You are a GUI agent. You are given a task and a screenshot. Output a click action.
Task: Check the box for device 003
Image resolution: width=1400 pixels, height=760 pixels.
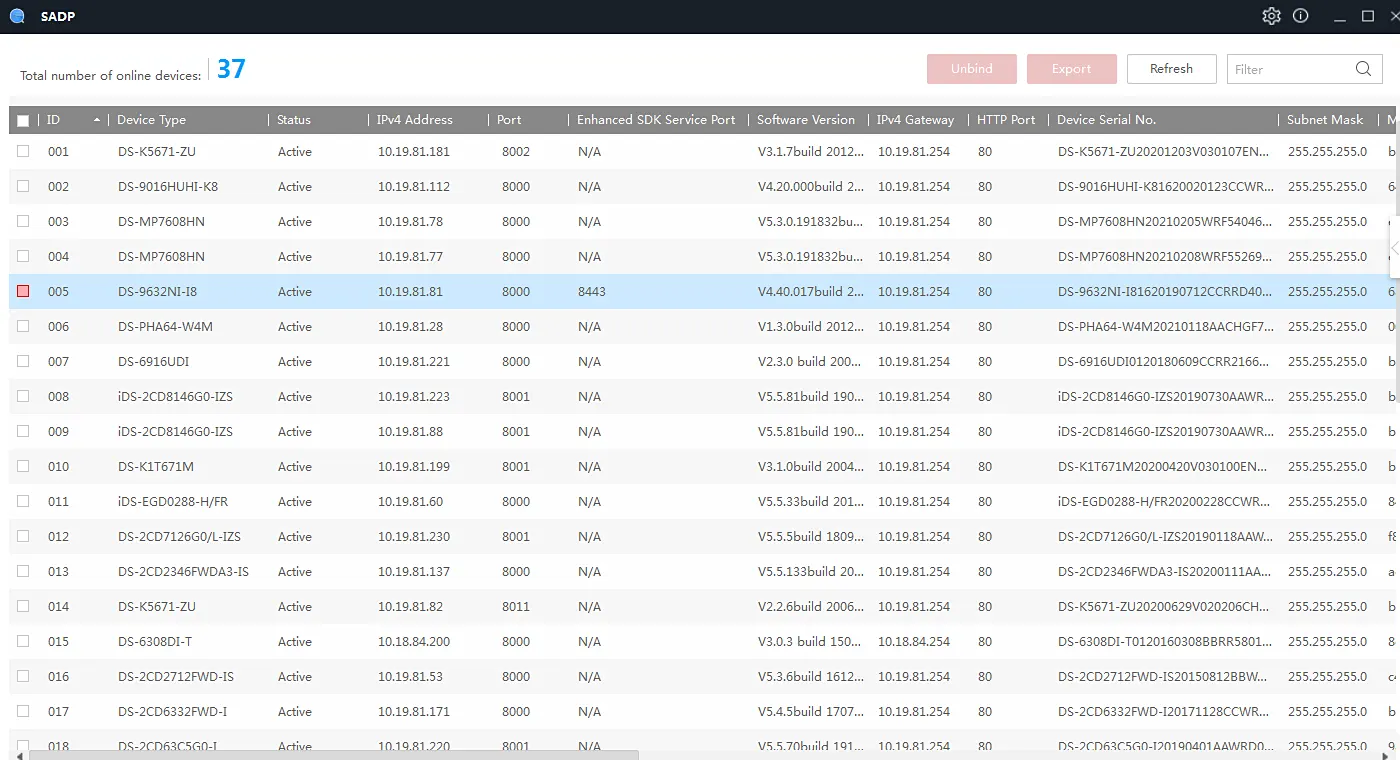tap(23, 221)
